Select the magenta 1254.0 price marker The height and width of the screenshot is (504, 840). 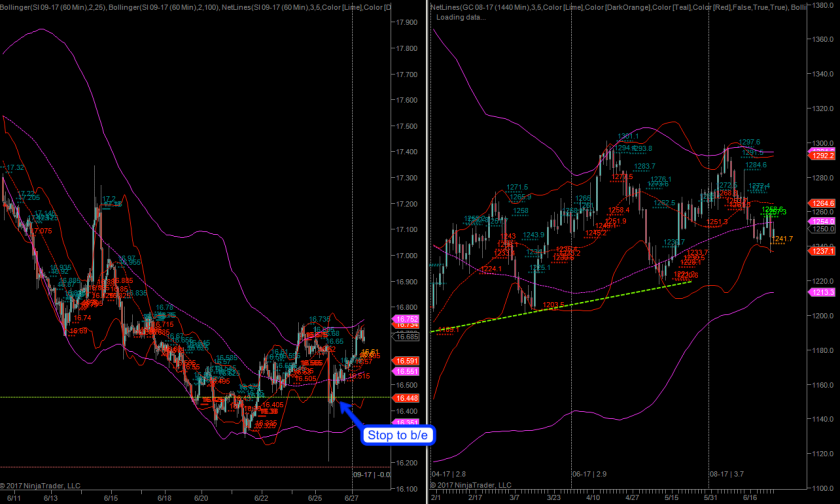coord(823,221)
